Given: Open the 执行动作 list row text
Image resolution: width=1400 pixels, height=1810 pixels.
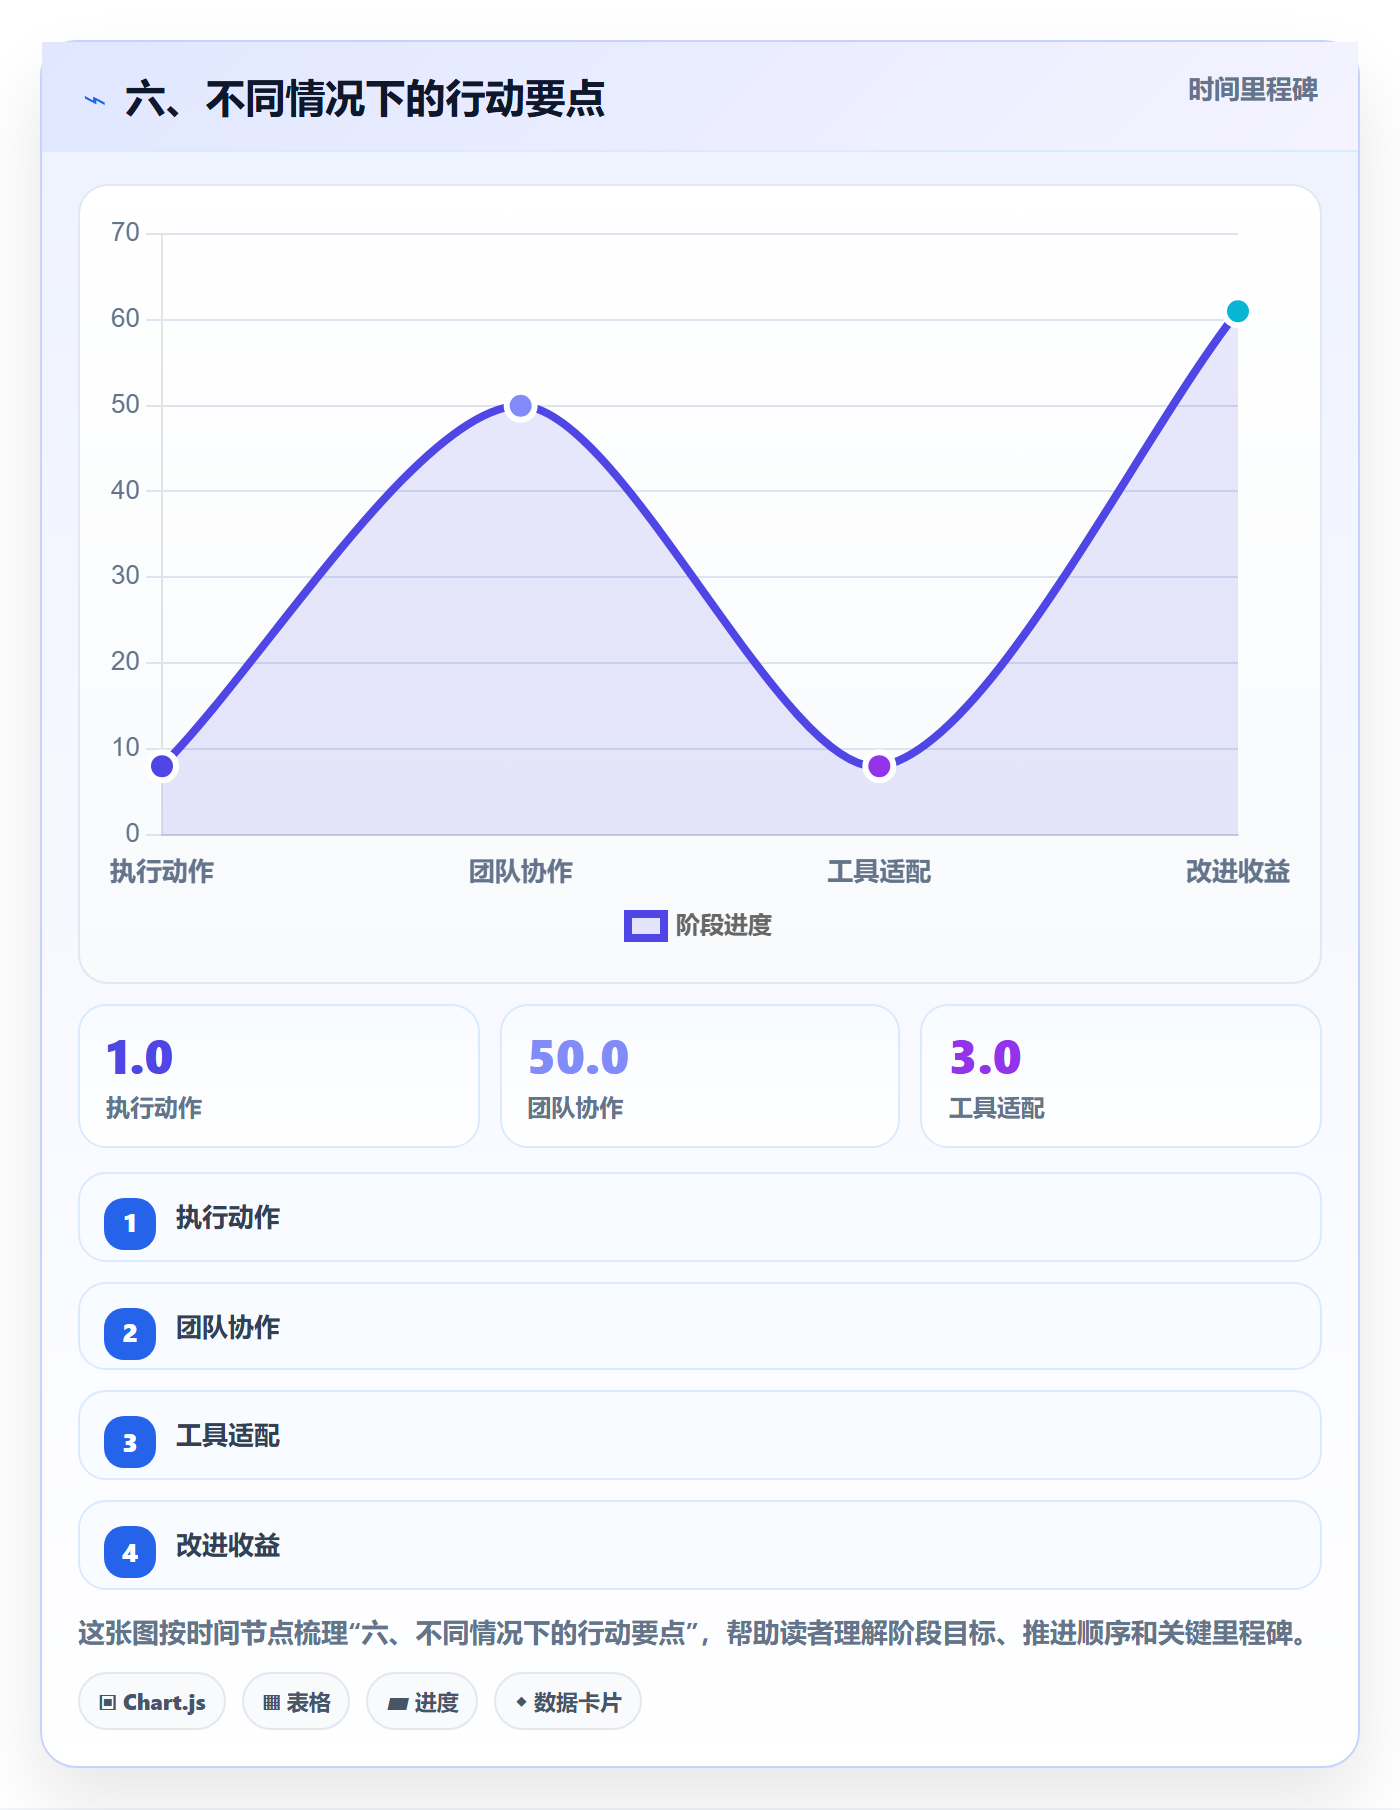Looking at the screenshot, I should click(228, 1218).
